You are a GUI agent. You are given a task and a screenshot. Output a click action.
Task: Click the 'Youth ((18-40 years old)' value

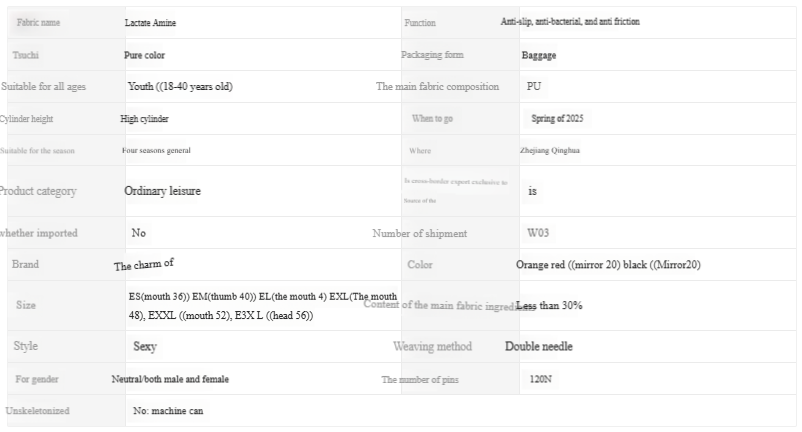click(x=180, y=87)
